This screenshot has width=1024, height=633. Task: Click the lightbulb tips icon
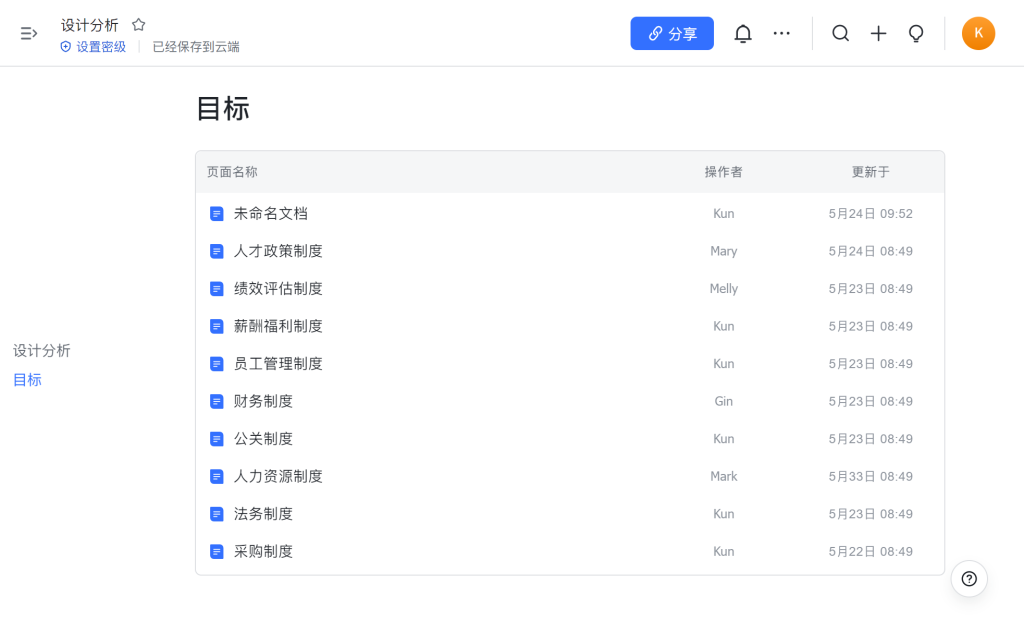click(x=915, y=33)
